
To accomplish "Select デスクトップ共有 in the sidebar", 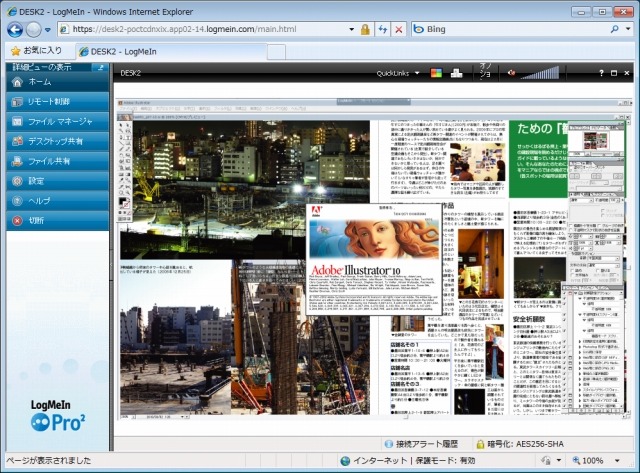I will coord(58,141).
